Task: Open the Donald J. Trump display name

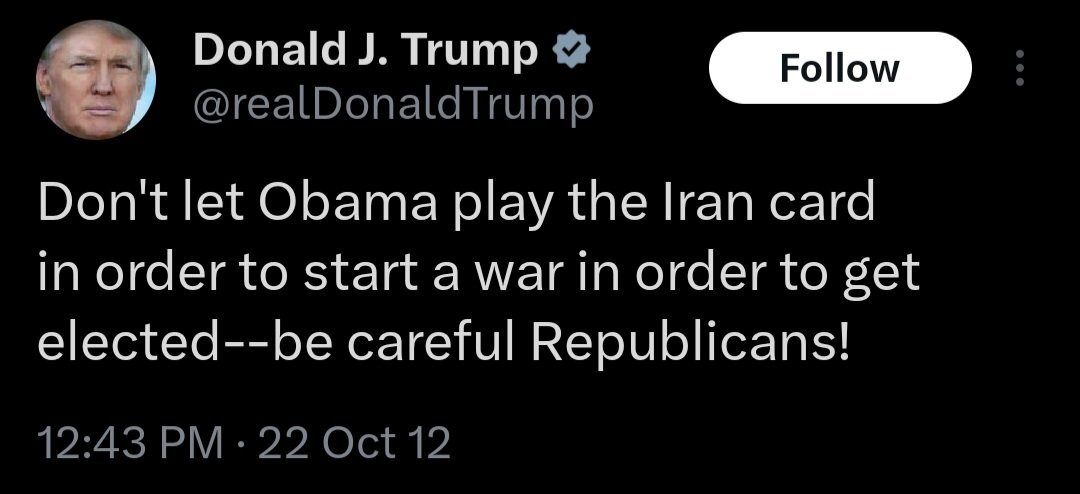Action: (x=365, y=51)
